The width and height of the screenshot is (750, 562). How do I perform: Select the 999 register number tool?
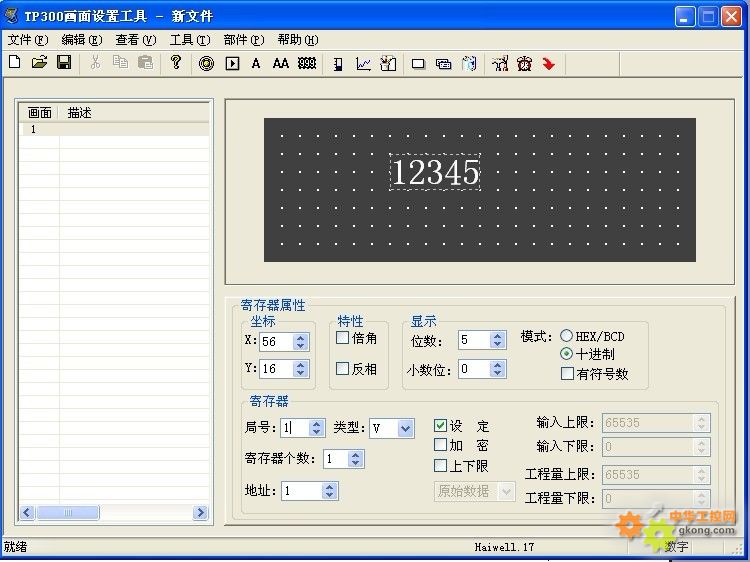point(307,63)
